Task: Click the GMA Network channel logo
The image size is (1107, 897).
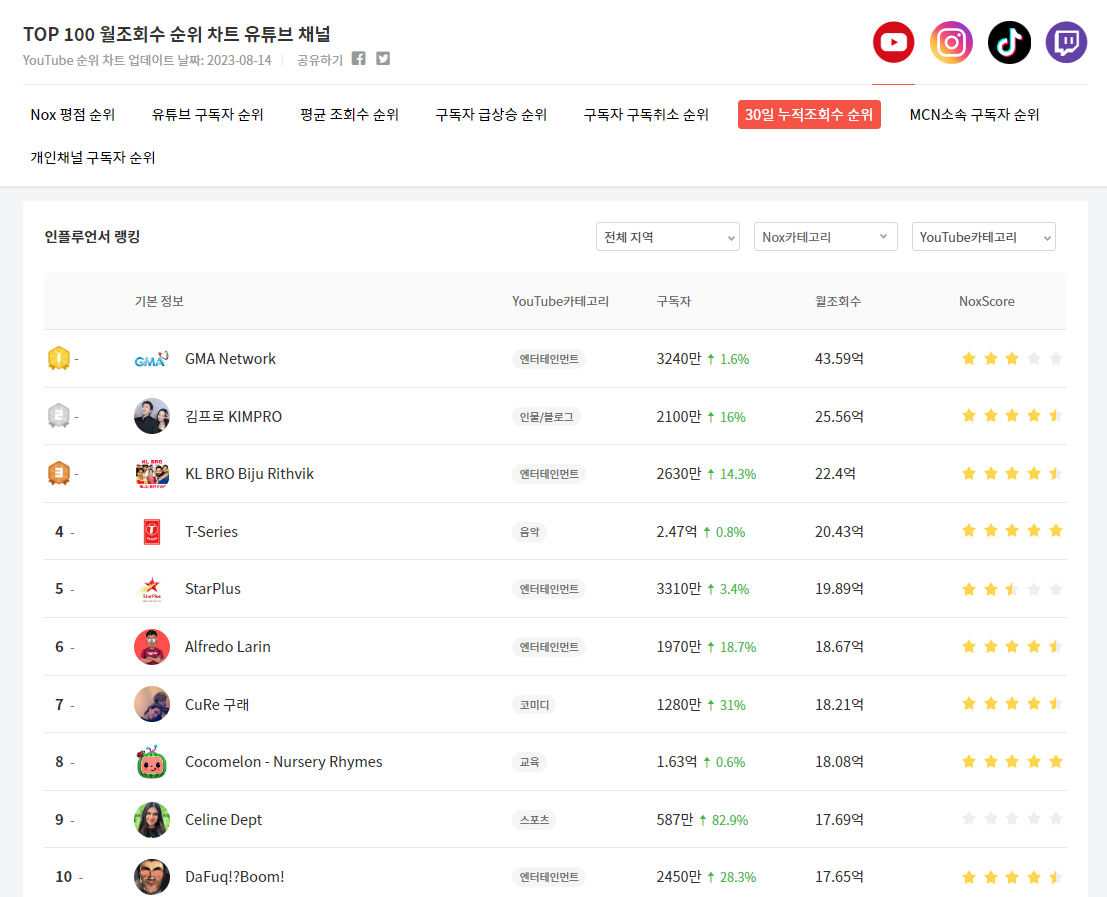Action: pyautogui.click(x=152, y=359)
